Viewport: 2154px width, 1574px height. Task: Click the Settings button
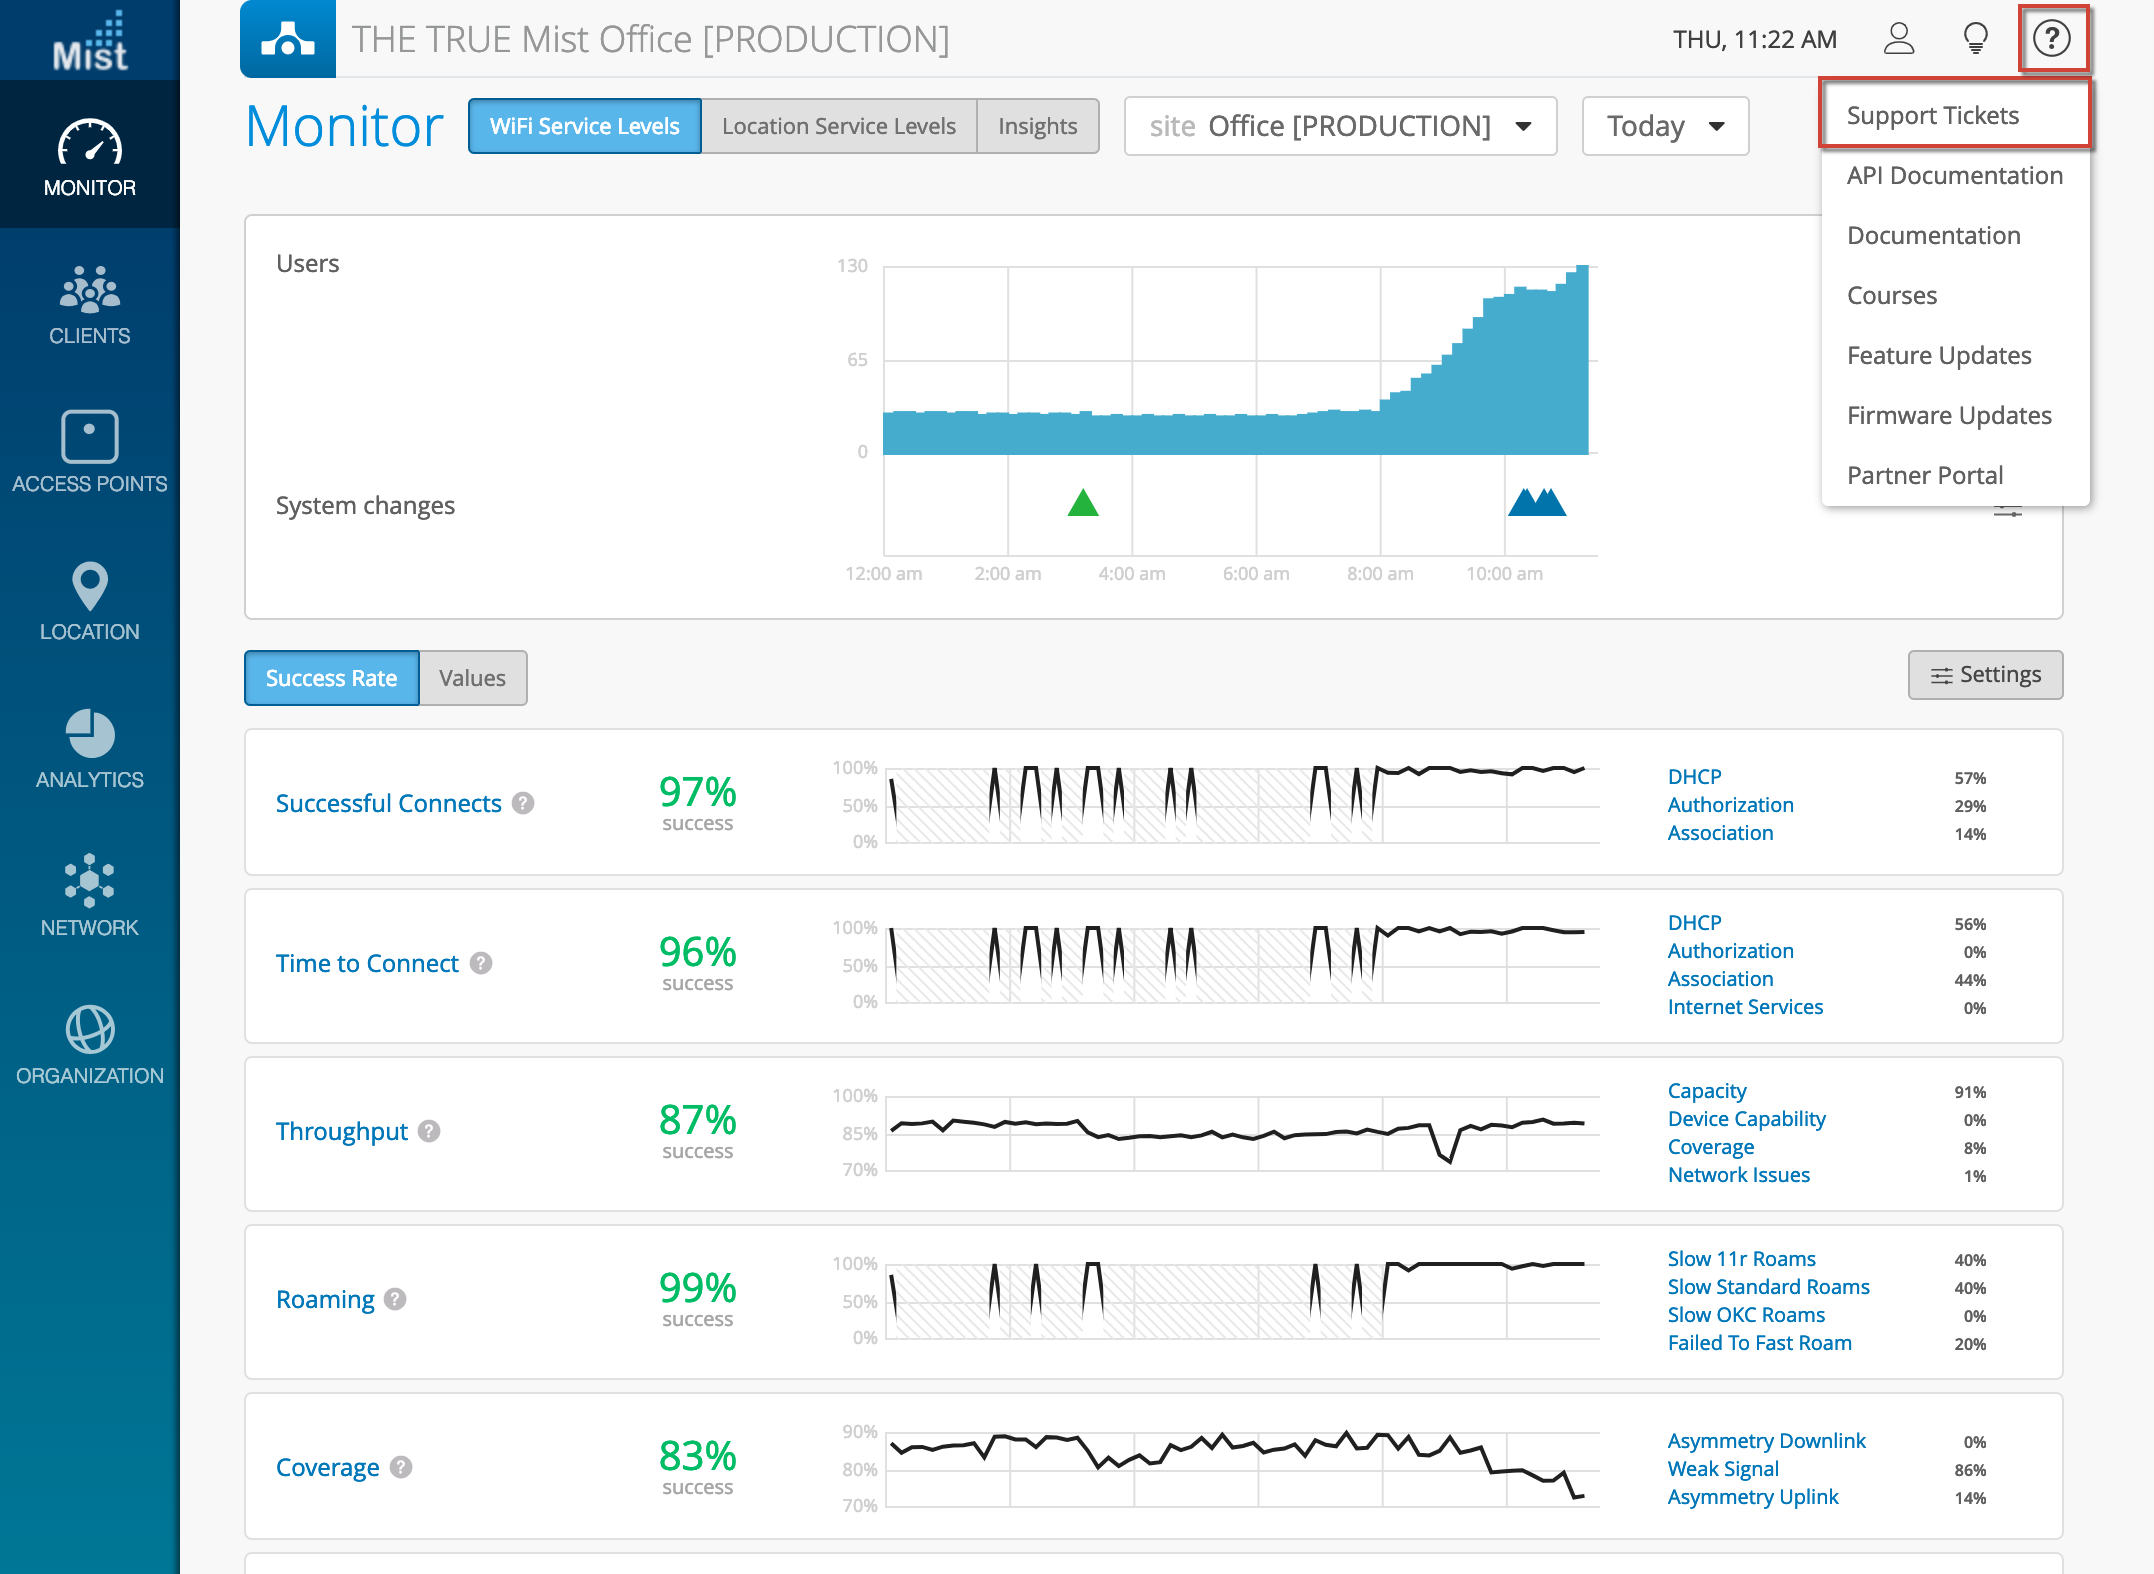1985,675
